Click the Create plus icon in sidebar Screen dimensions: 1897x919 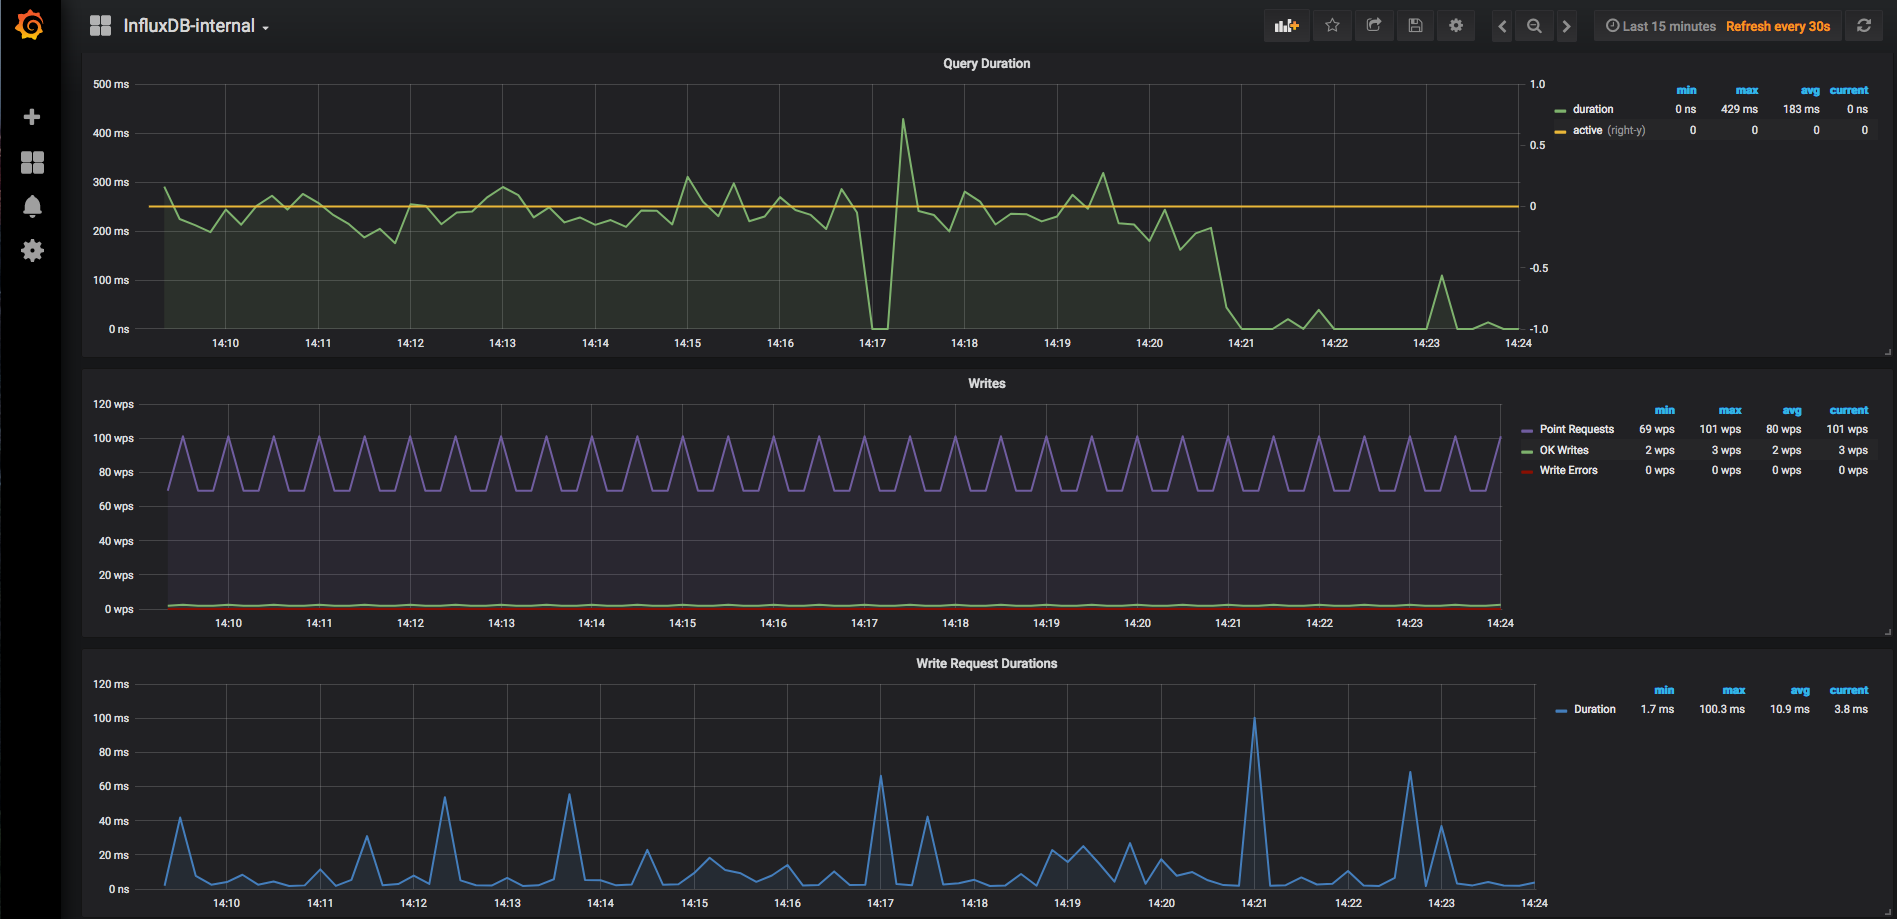[32, 117]
